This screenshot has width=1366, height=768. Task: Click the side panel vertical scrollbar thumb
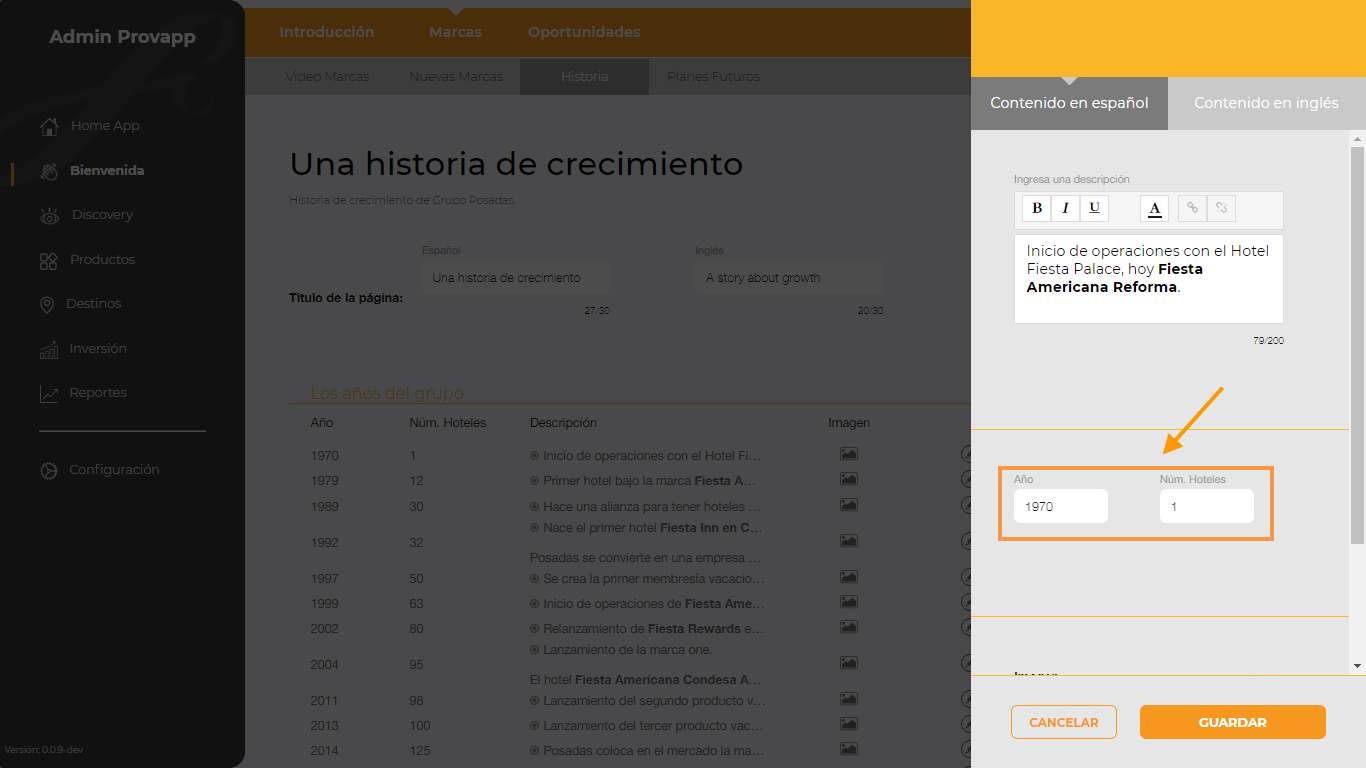[x=1357, y=345]
